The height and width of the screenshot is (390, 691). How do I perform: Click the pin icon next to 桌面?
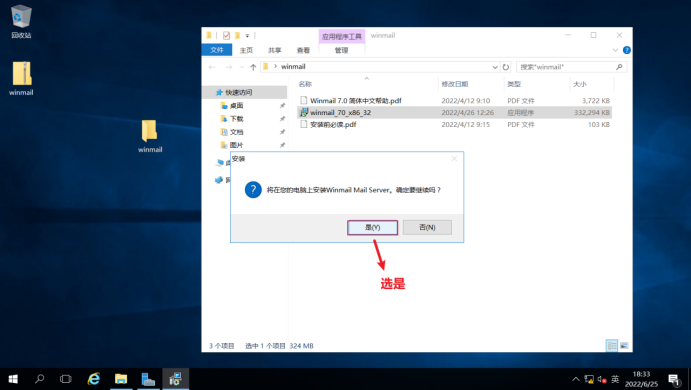click(282, 106)
